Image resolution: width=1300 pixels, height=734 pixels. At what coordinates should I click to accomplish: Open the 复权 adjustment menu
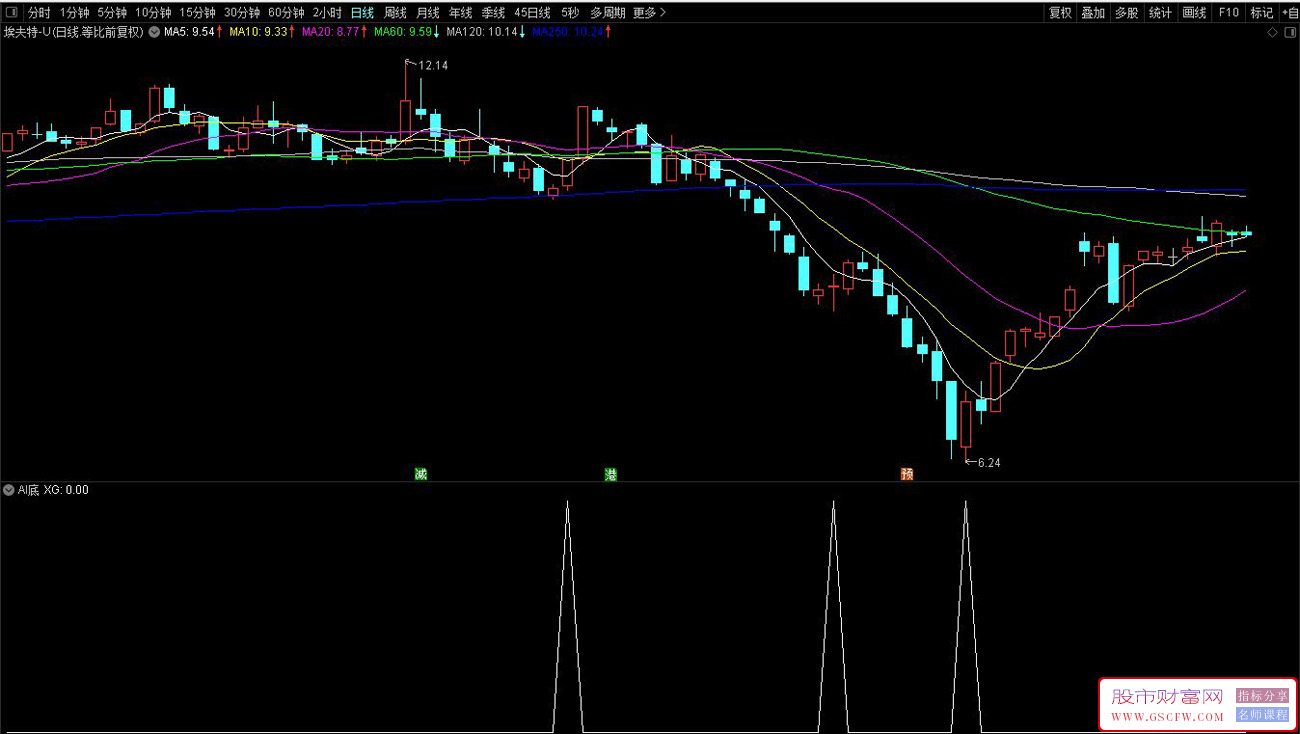(x=1060, y=13)
